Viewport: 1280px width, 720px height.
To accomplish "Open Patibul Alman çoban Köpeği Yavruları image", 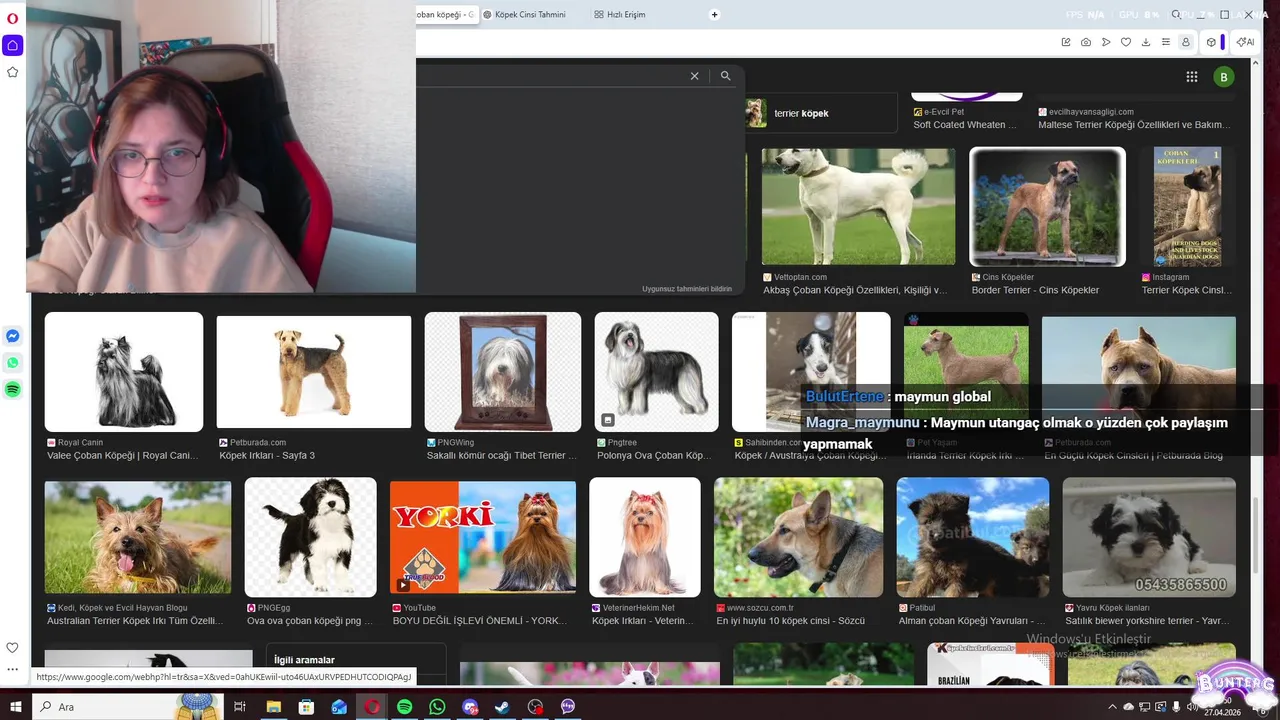I will point(973,537).
